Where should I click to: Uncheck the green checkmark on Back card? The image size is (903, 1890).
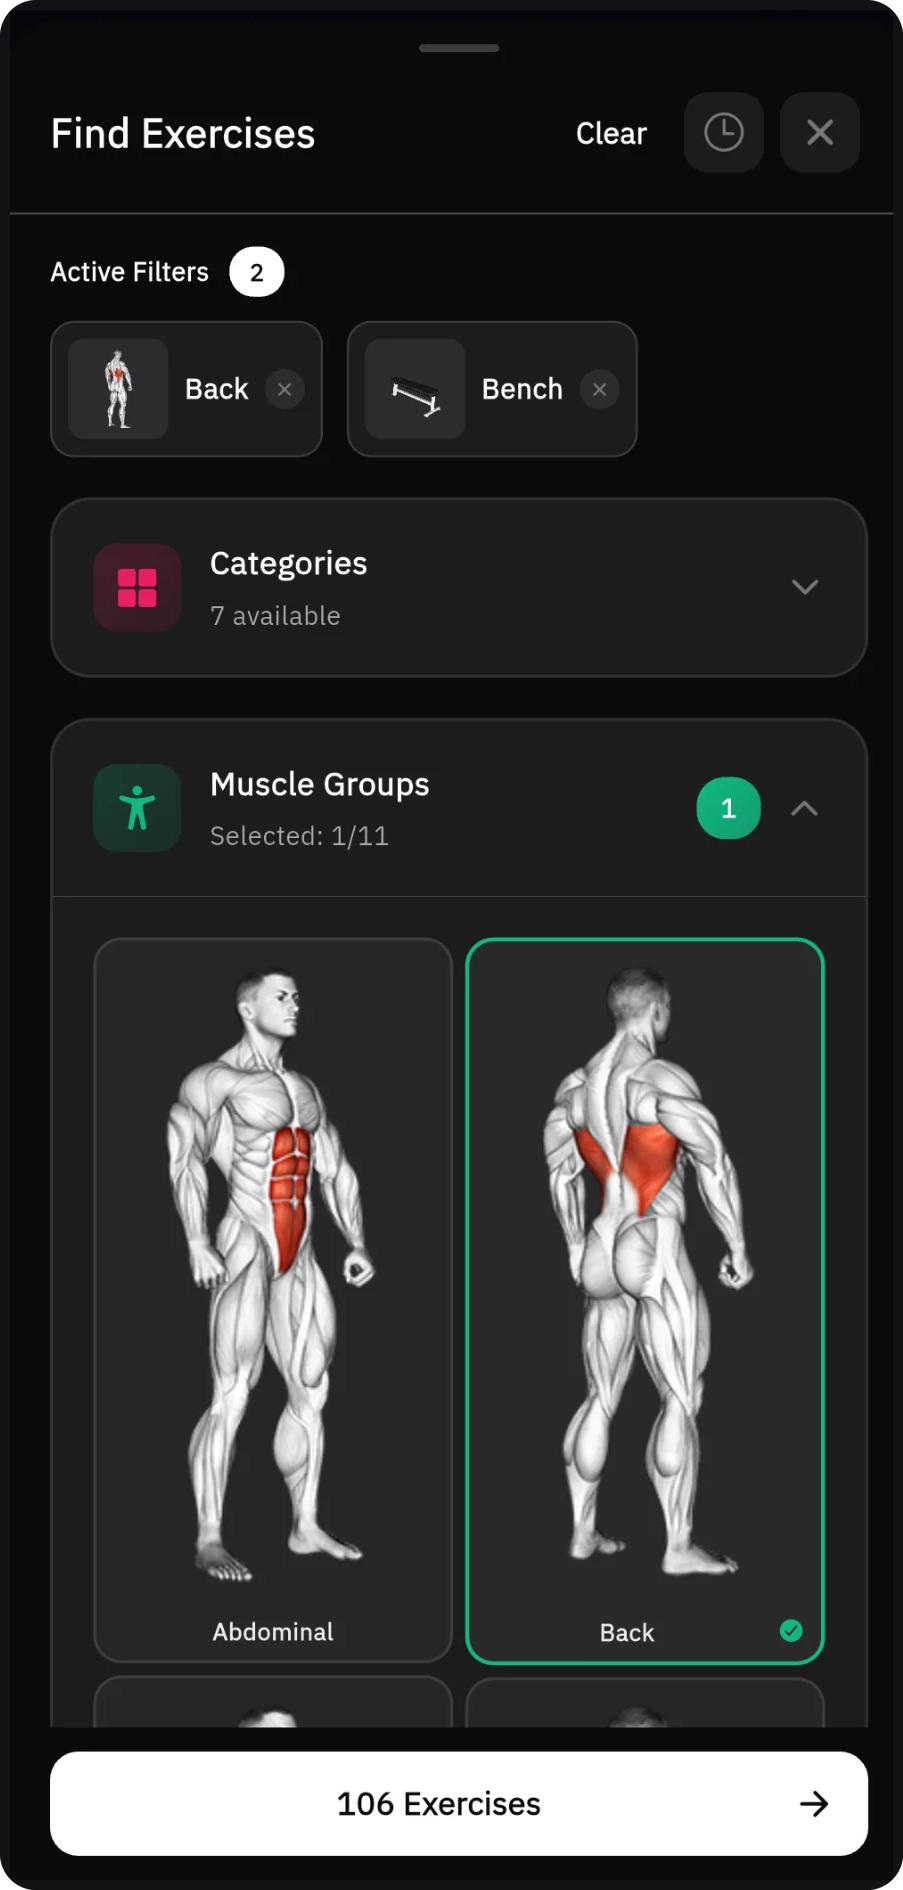(x=791, y=1631)
